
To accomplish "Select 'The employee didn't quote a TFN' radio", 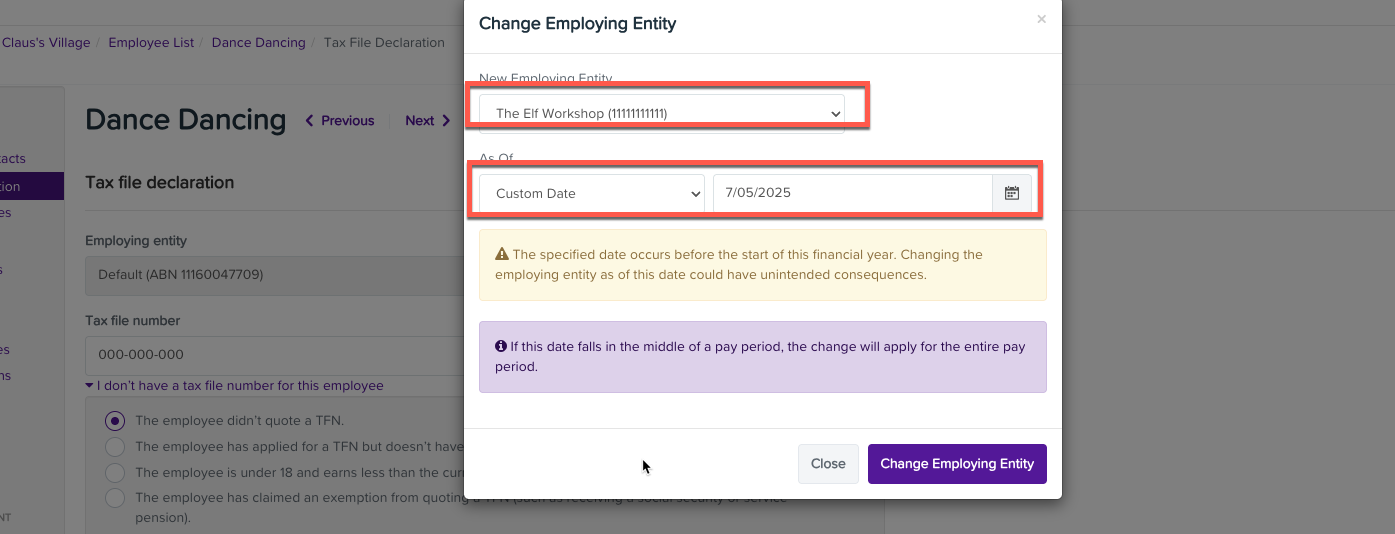I will coord(115,421).
